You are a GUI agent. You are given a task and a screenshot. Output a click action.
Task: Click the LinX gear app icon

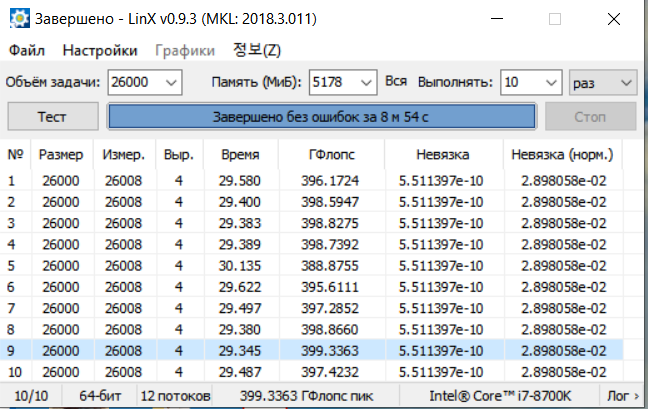pyautogui.click(x=19, y=19)
